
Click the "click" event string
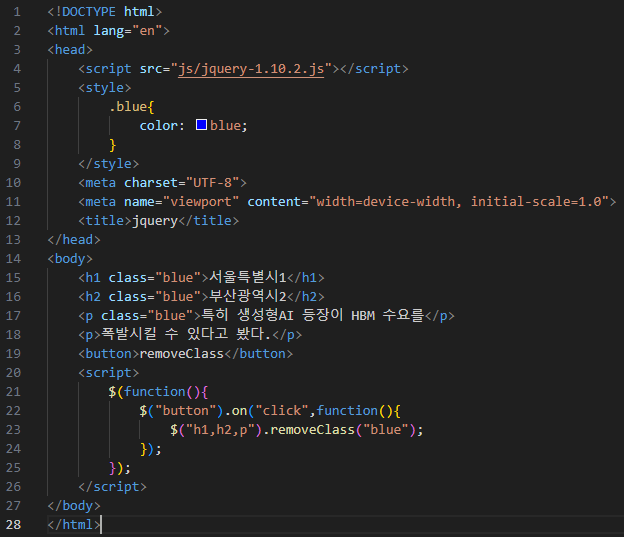tap(282, 411)
